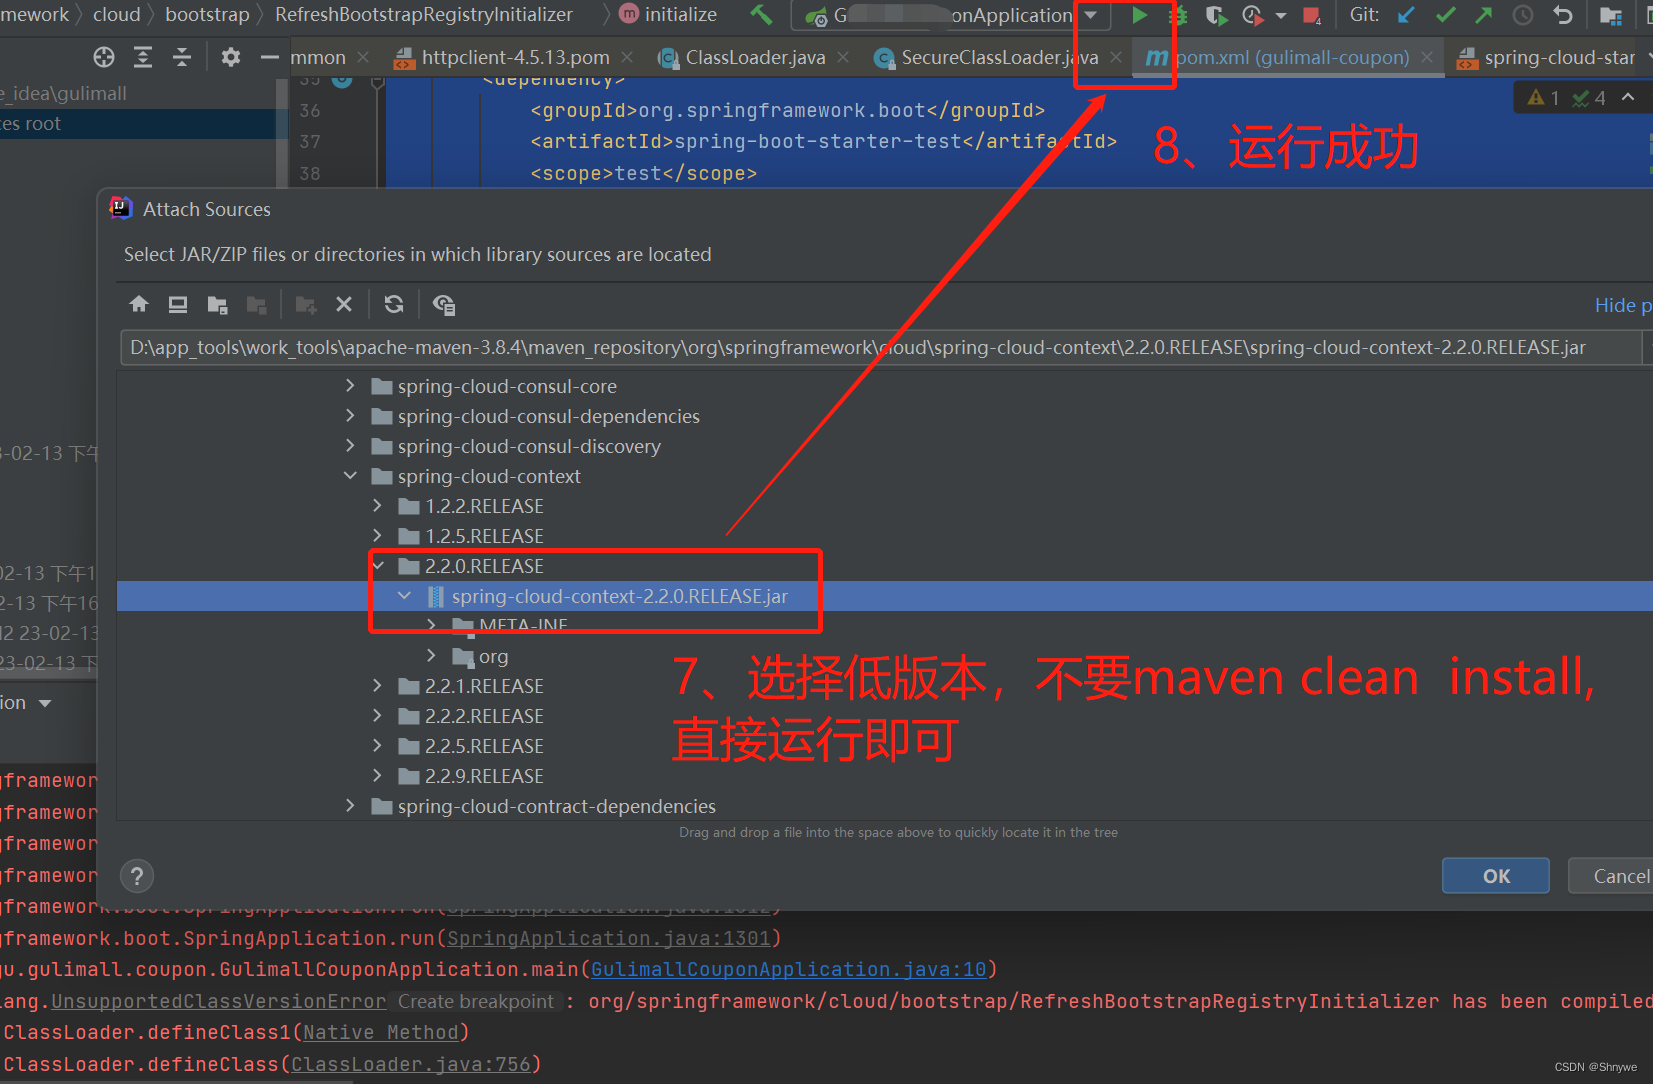Expand the 2.2.9.RELEASE folder

(377, 776)
